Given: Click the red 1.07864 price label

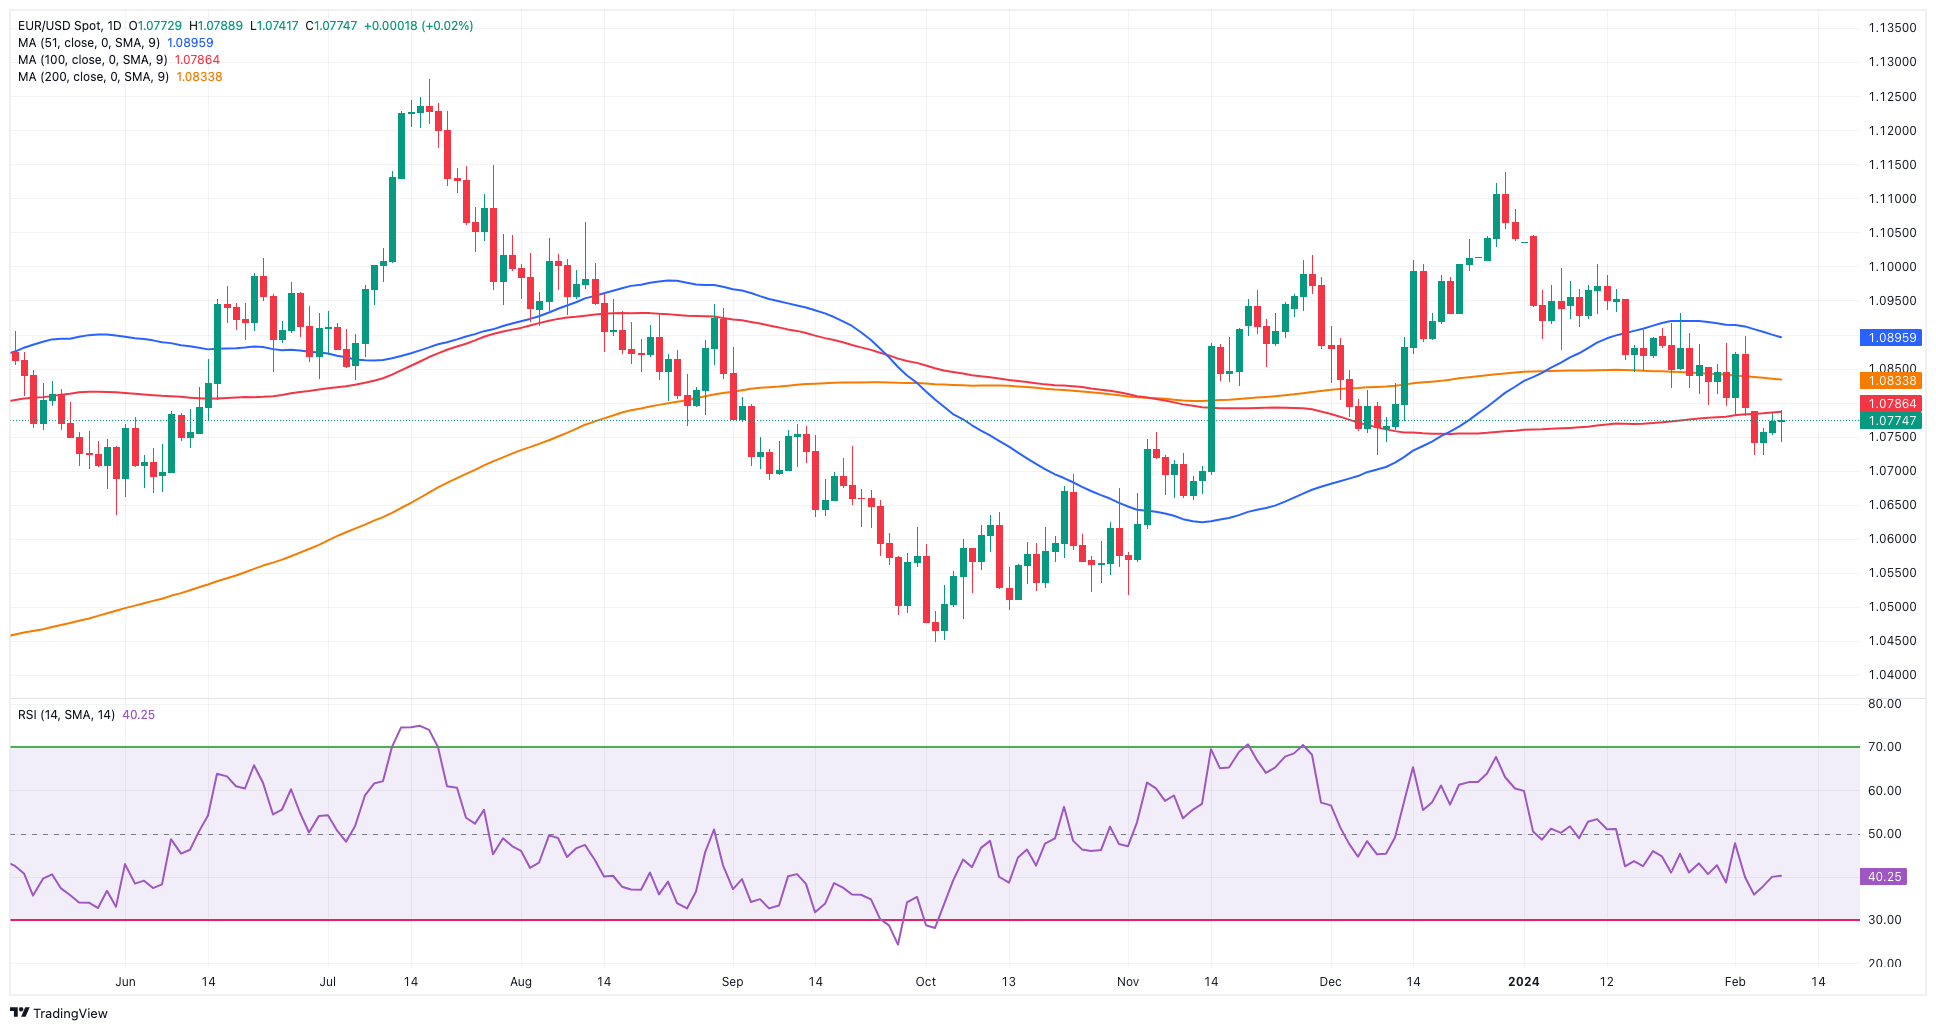Looking at the screenshot, I should pos(1892,404).
